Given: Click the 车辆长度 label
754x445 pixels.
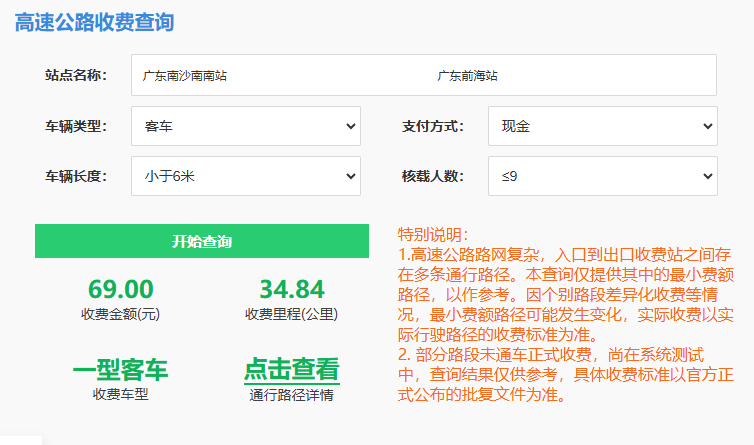Looking at the screenshot, I should (76, 176).
